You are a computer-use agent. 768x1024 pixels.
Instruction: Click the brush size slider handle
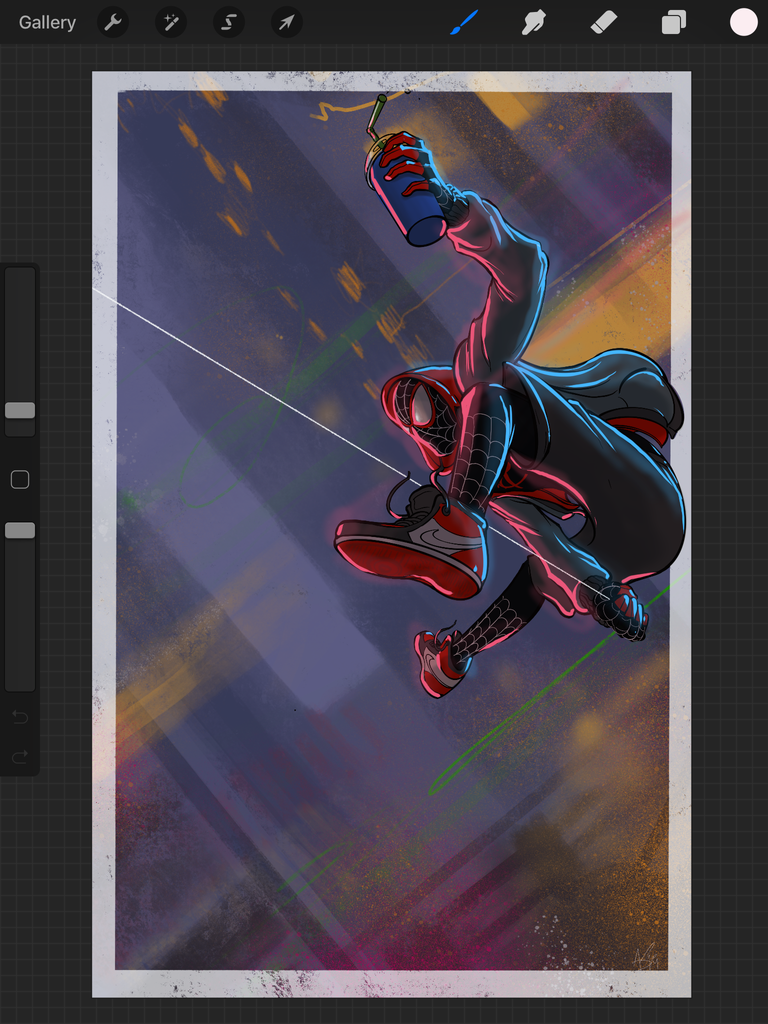point(20,410)
